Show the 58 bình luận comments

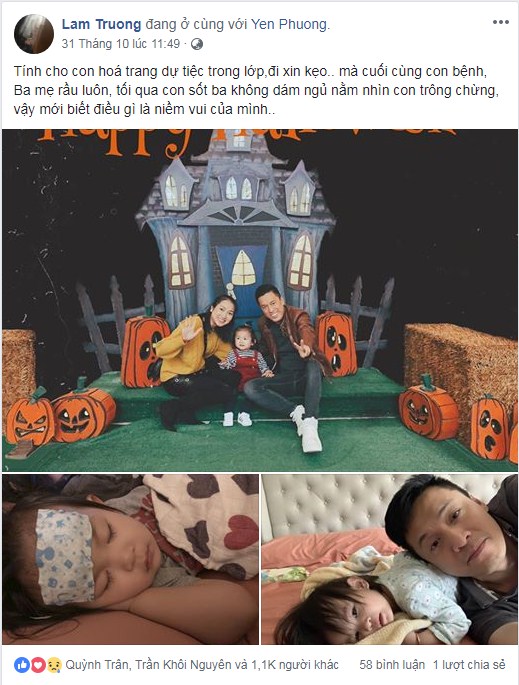392,665
